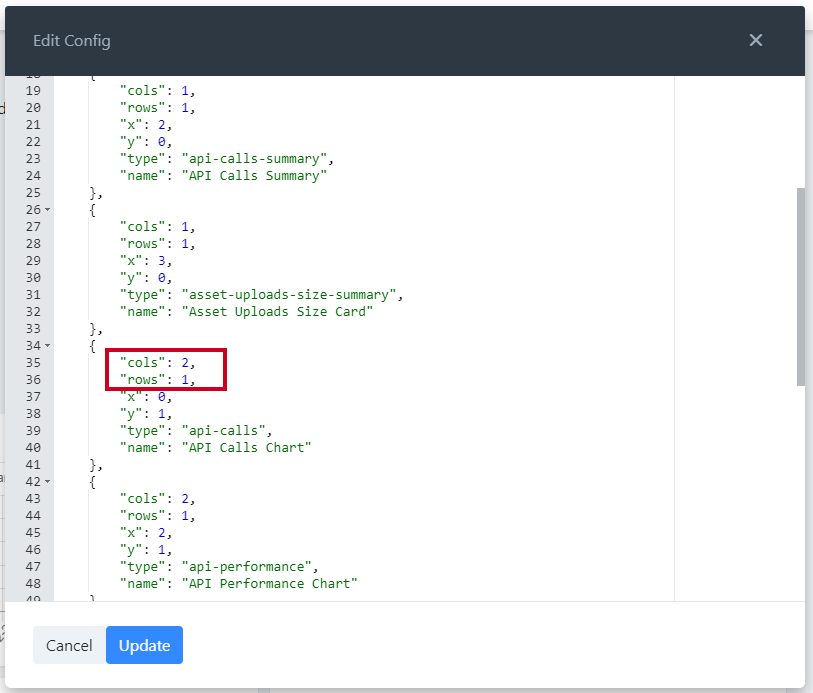Click the cols value on line 35
Viewport: 813px width, 693px height.
click(x=185, y=362)
